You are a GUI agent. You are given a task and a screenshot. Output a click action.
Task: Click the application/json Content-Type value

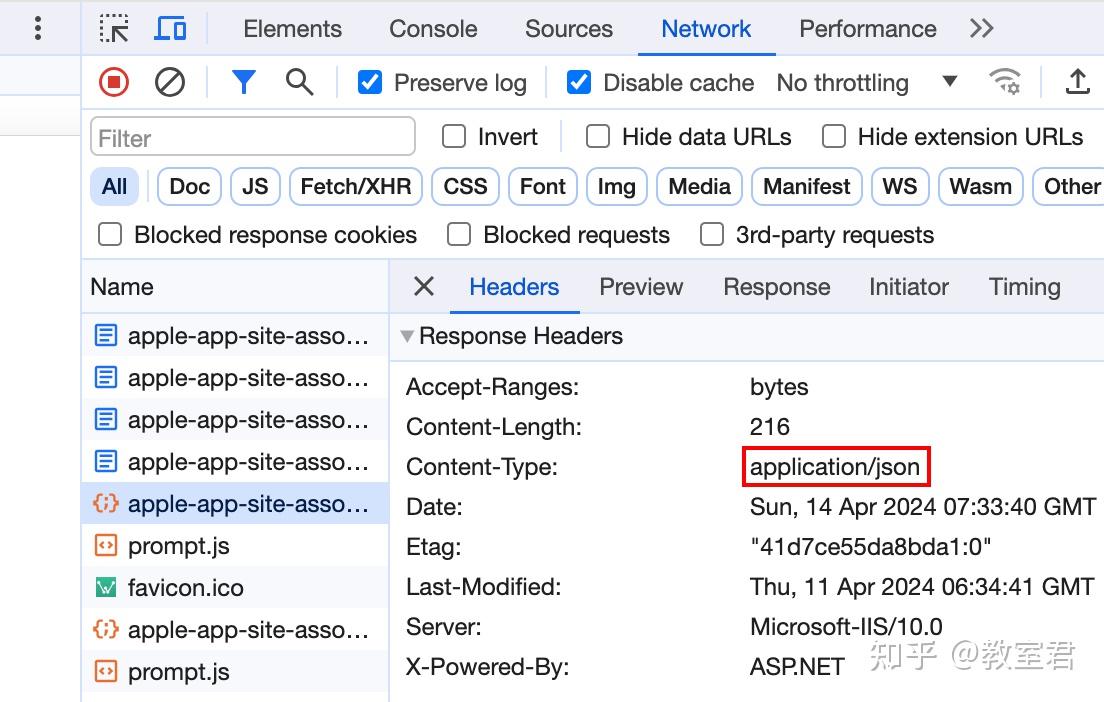tap(835, 467)
